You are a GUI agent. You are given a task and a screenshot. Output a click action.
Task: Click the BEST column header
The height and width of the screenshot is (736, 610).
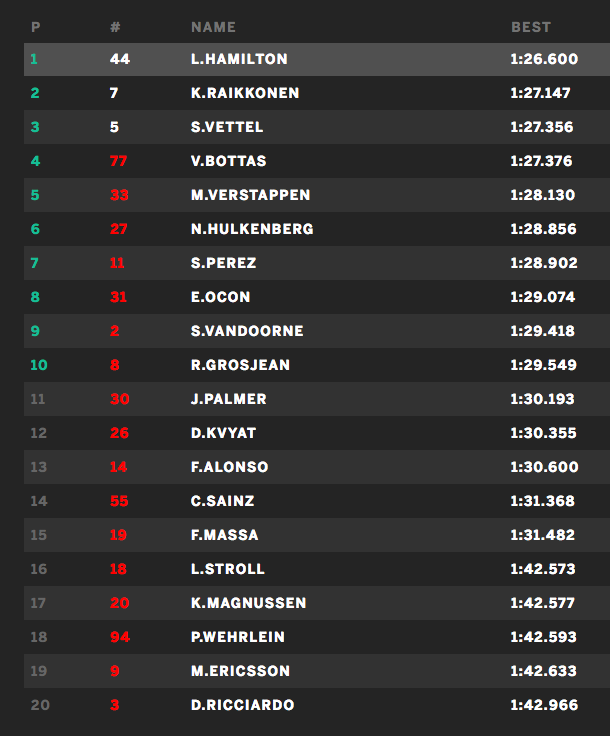(x=531, y=27)
